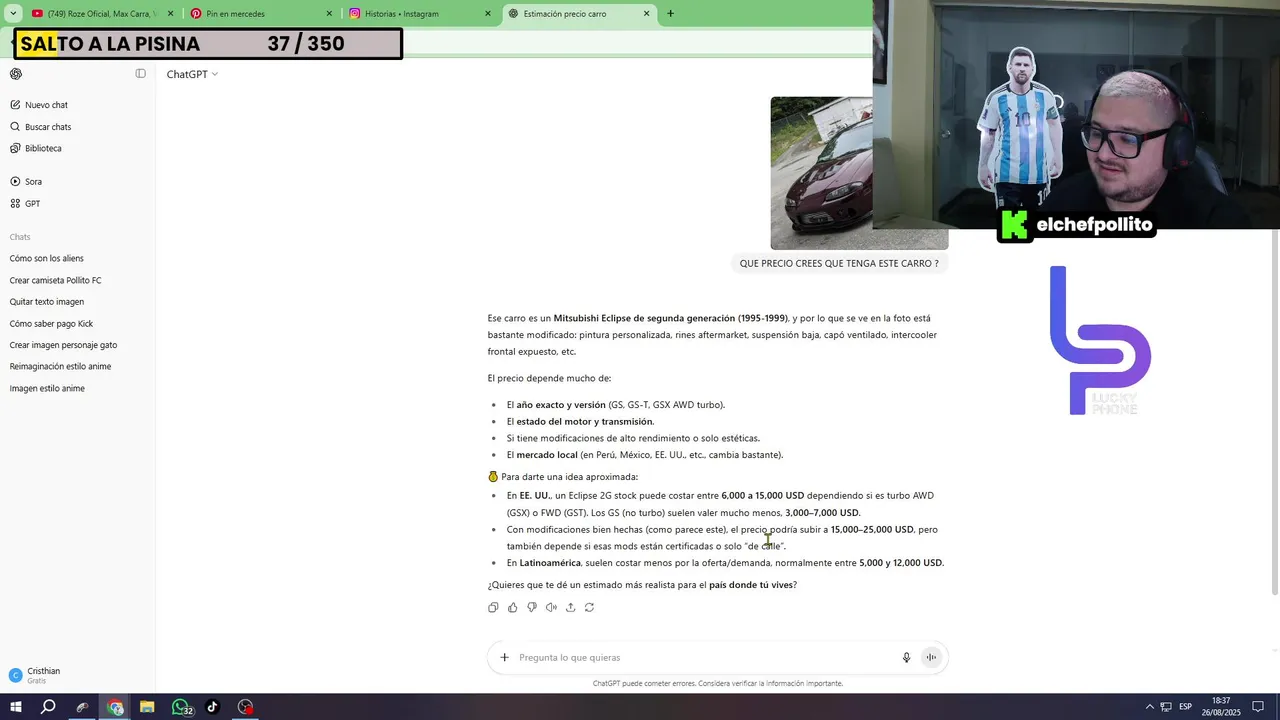The height and width of the screenshot is (720, 1280).
Task: Open Windows taskbar search
Action: [48, 707]
